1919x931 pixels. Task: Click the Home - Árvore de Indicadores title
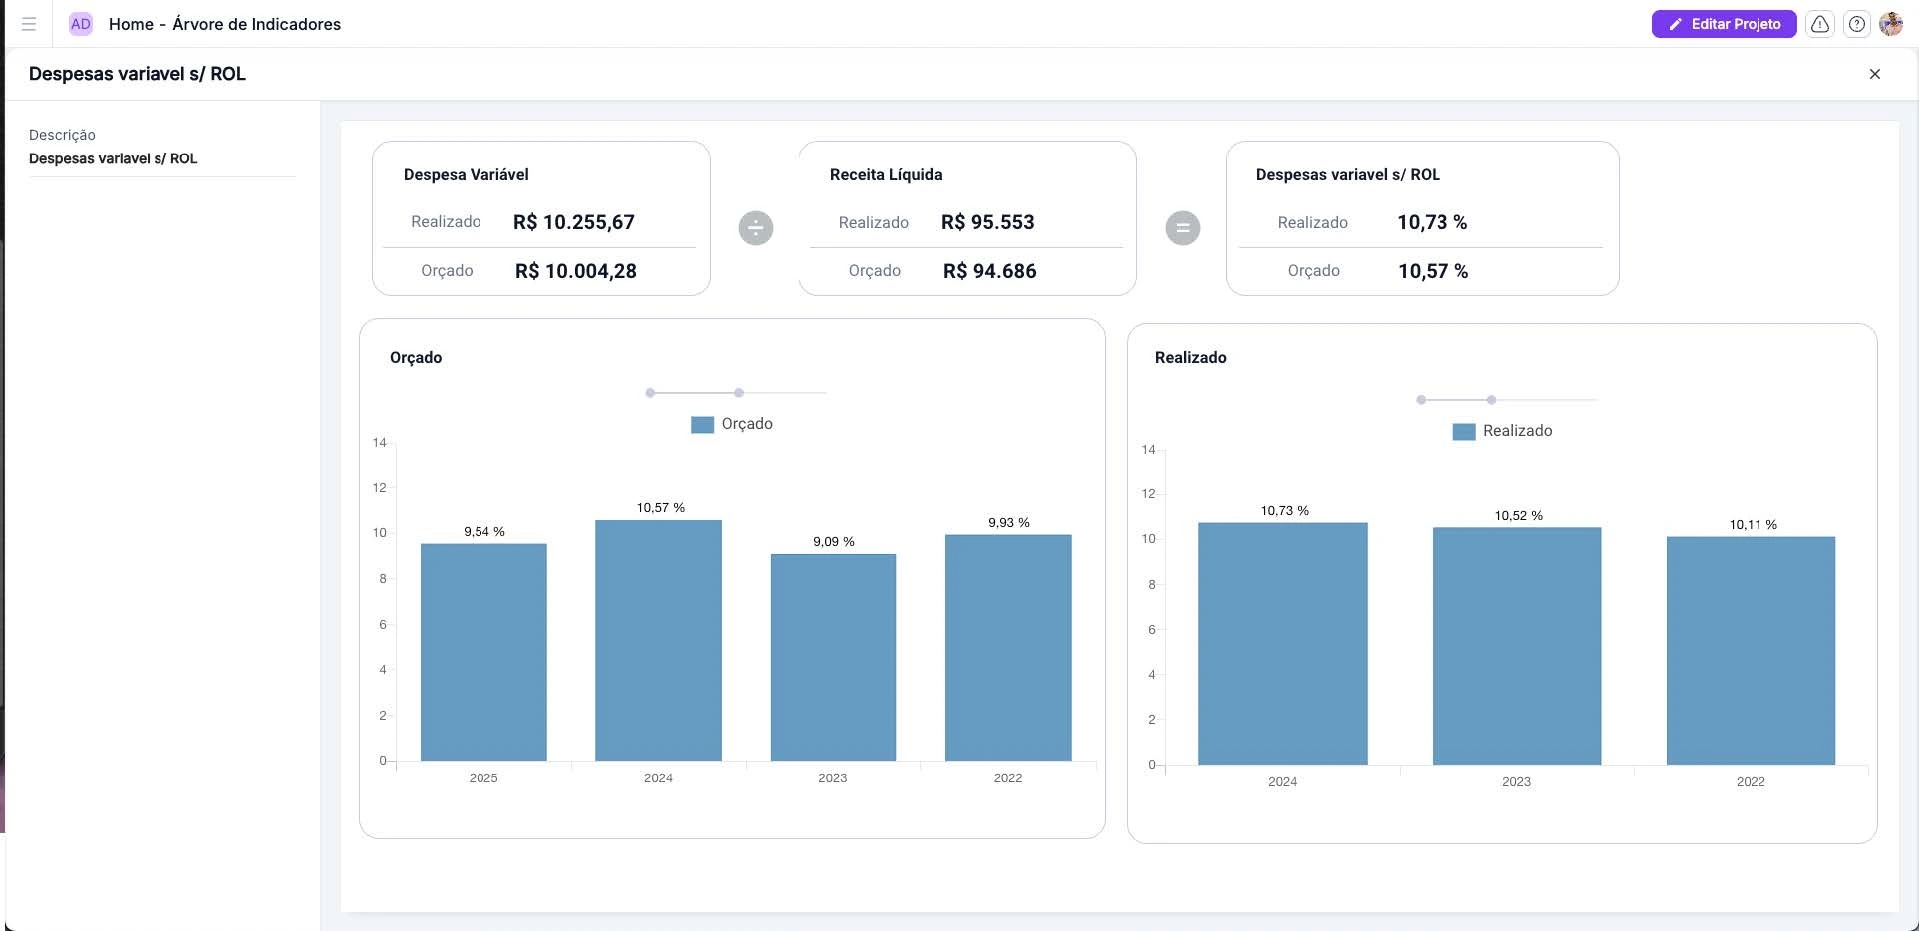[x=225, y=24]
